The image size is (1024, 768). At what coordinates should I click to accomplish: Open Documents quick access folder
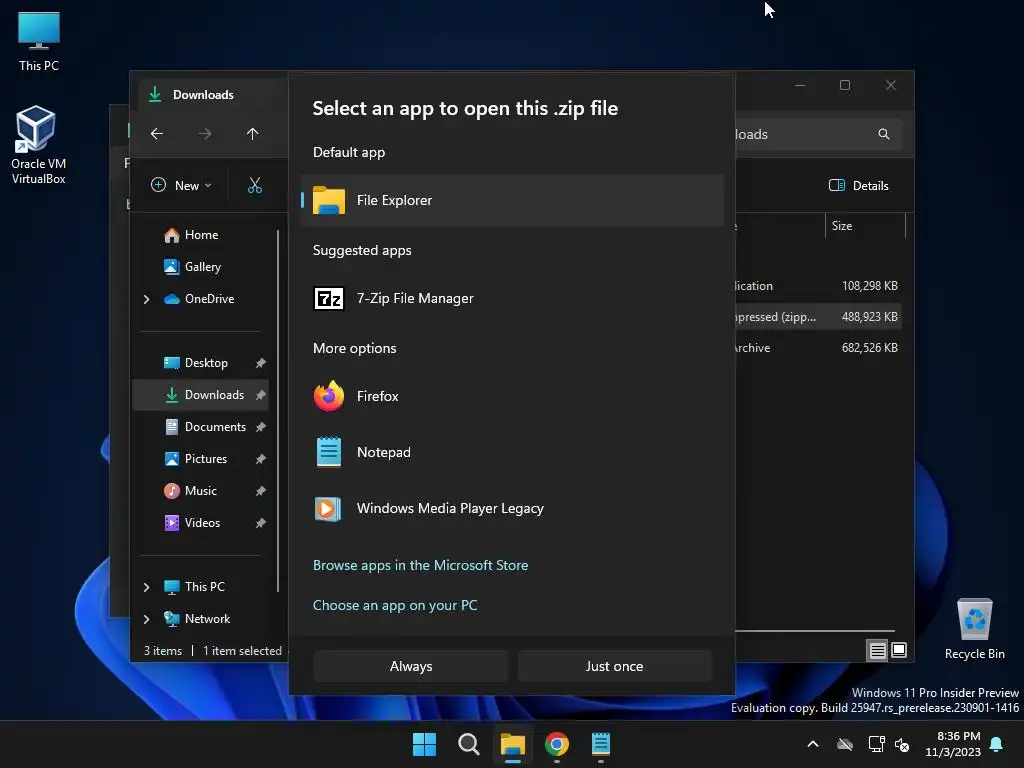pyautogui.click(x=215, y=427)
